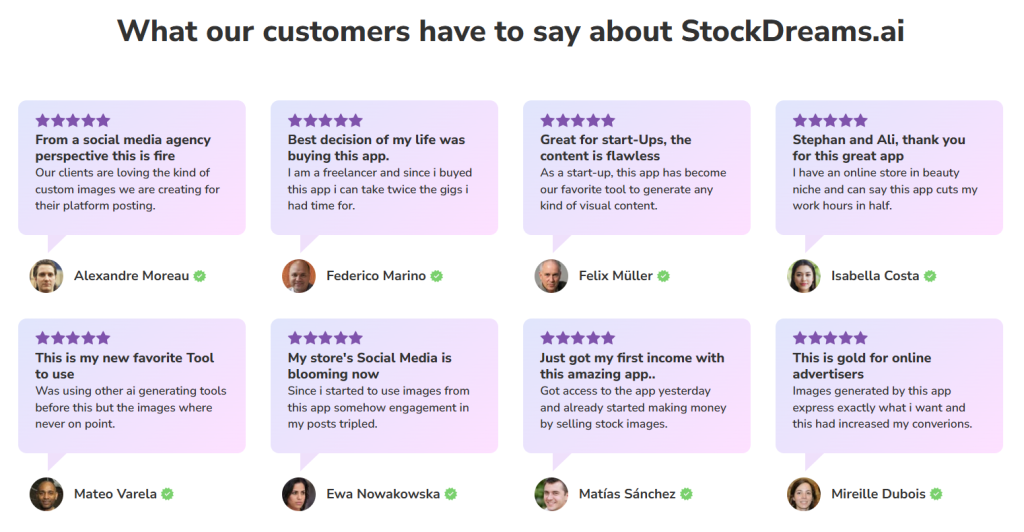Click the green checkmark next to Isabella Costa
Viewport: 1024px width, 532px height.
click(930, 276)
